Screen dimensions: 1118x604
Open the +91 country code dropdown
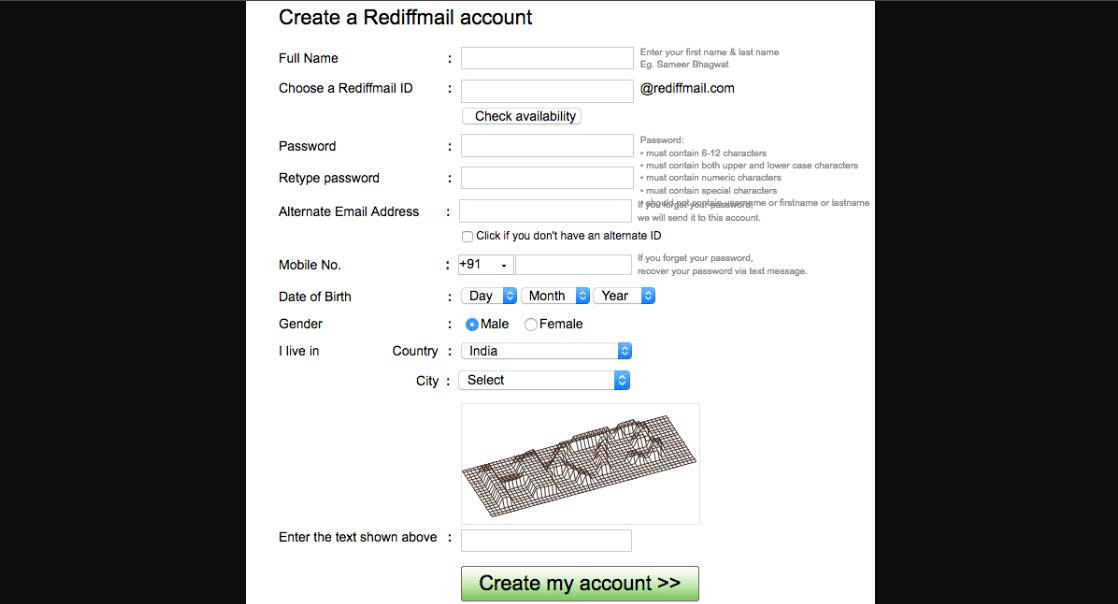click(486, 265)
